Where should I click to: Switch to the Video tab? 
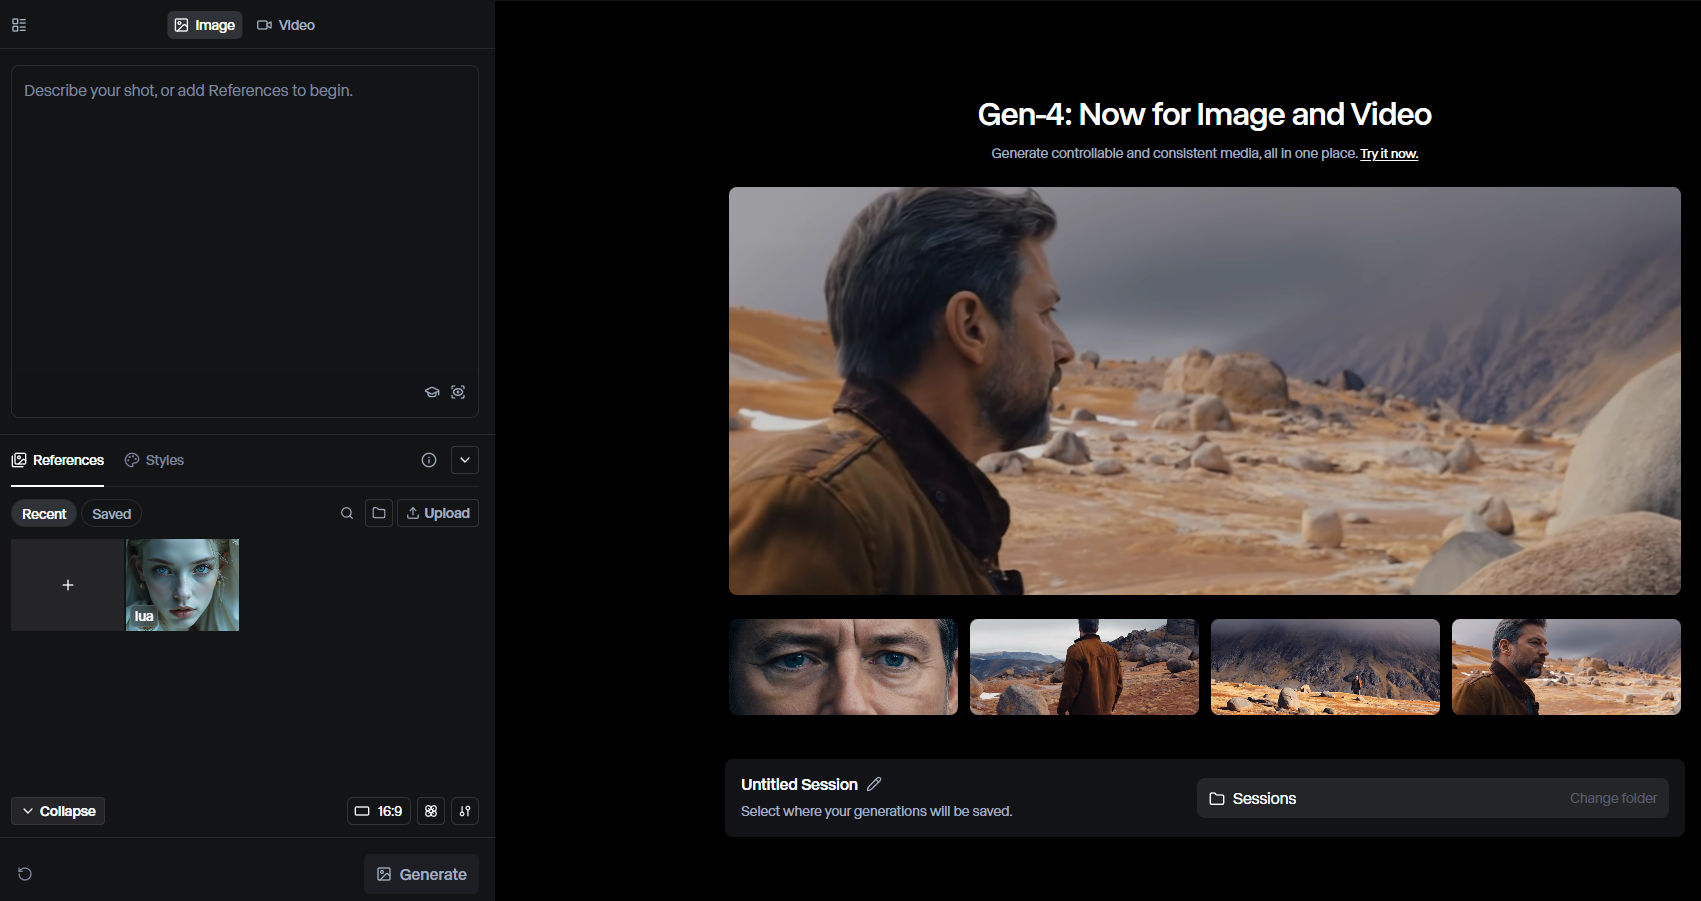286,25
